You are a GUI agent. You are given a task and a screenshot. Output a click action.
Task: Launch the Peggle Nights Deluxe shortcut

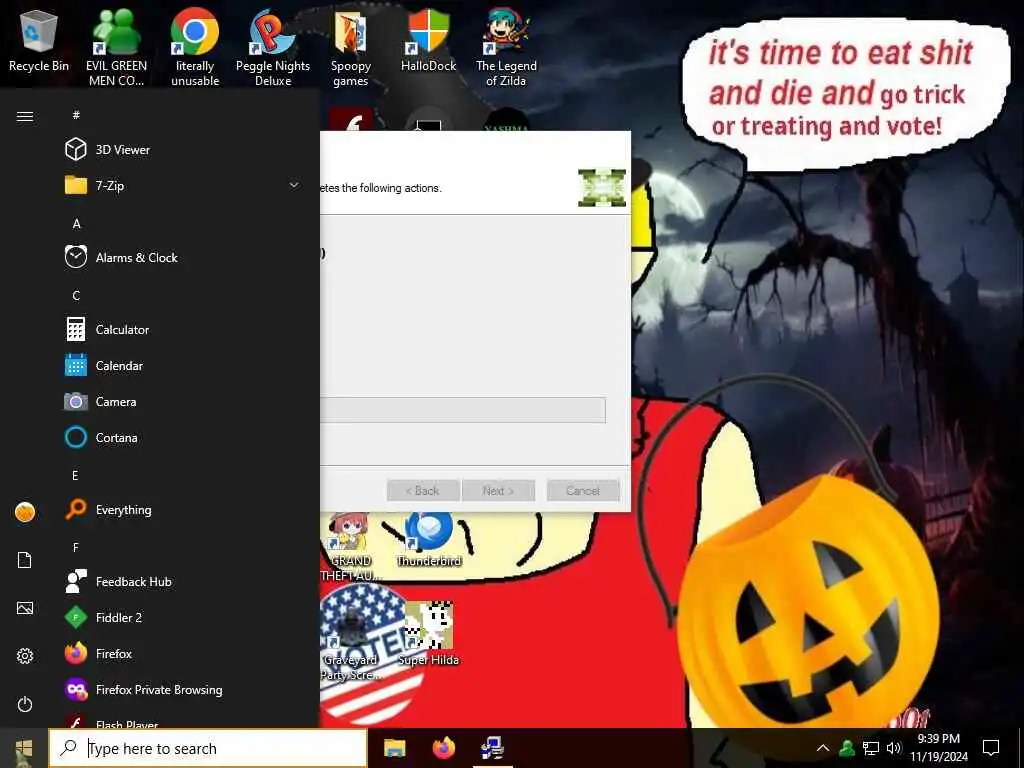click(x=273, y=47)
